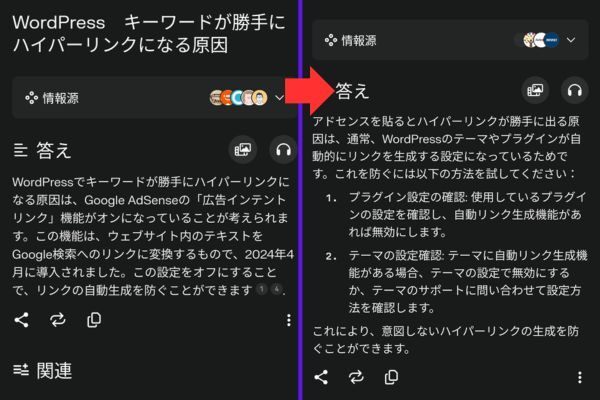Click the 情報源 label in left panel

click(60, 98)
